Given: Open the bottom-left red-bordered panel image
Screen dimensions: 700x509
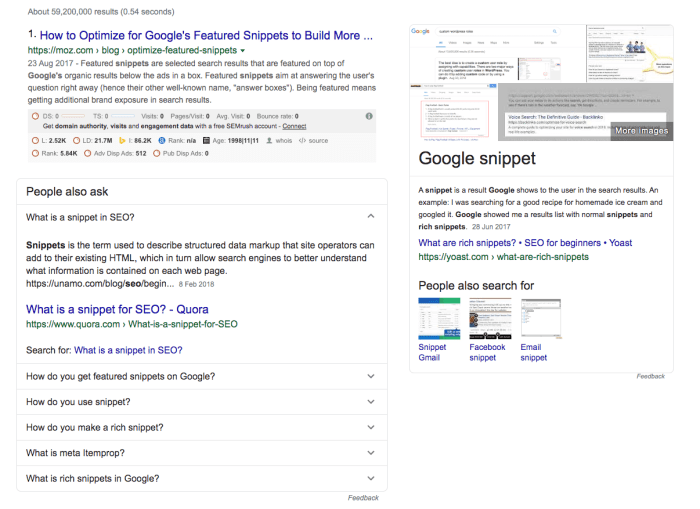Looking at the screenshot, I should coord(453,112).
